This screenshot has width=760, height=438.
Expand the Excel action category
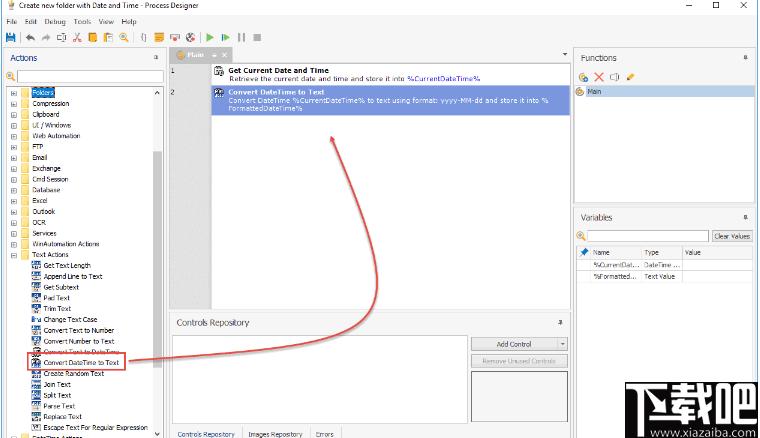click(14, 201)
